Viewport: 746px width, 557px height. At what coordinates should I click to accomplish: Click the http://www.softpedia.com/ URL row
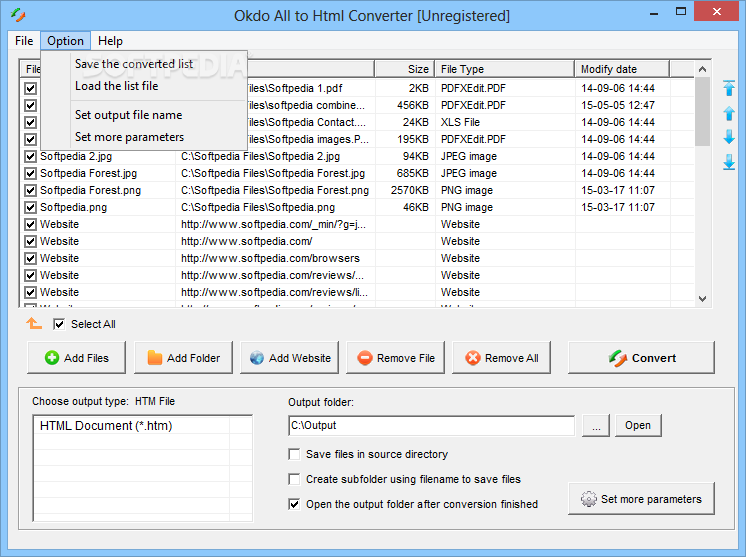[x=246, y=241]
